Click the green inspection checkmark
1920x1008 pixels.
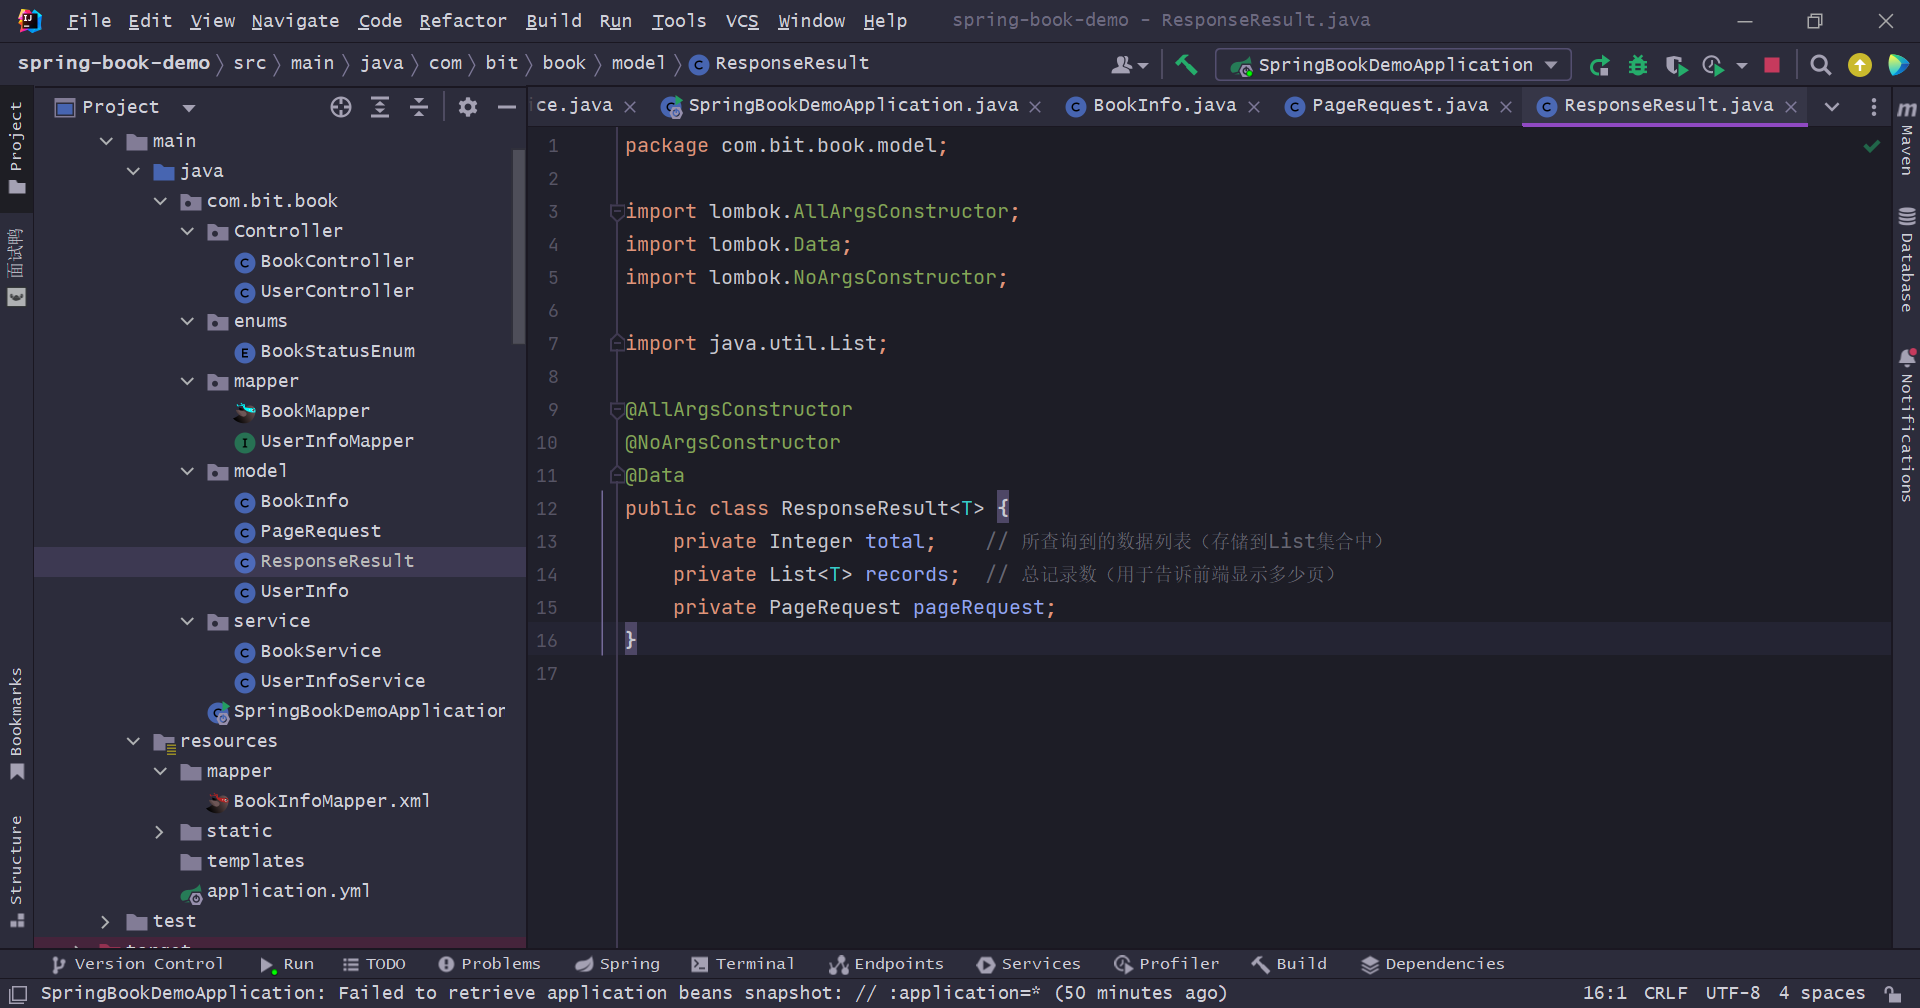point(1871,146)
